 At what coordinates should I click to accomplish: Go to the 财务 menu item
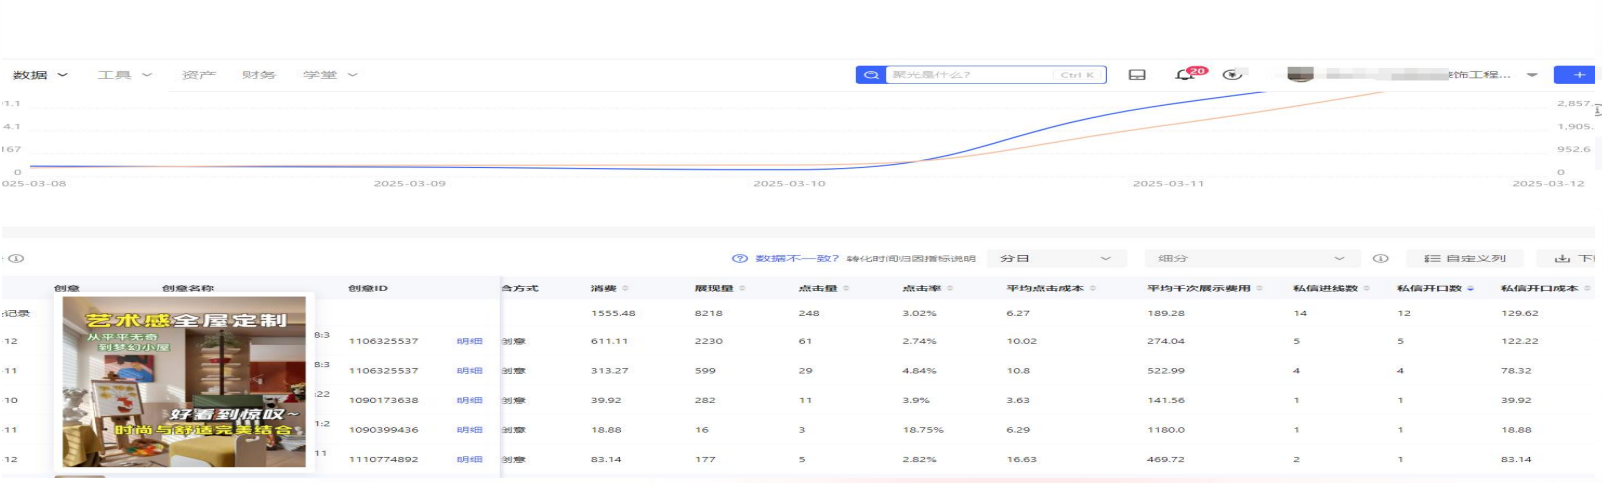pos(258,75)
